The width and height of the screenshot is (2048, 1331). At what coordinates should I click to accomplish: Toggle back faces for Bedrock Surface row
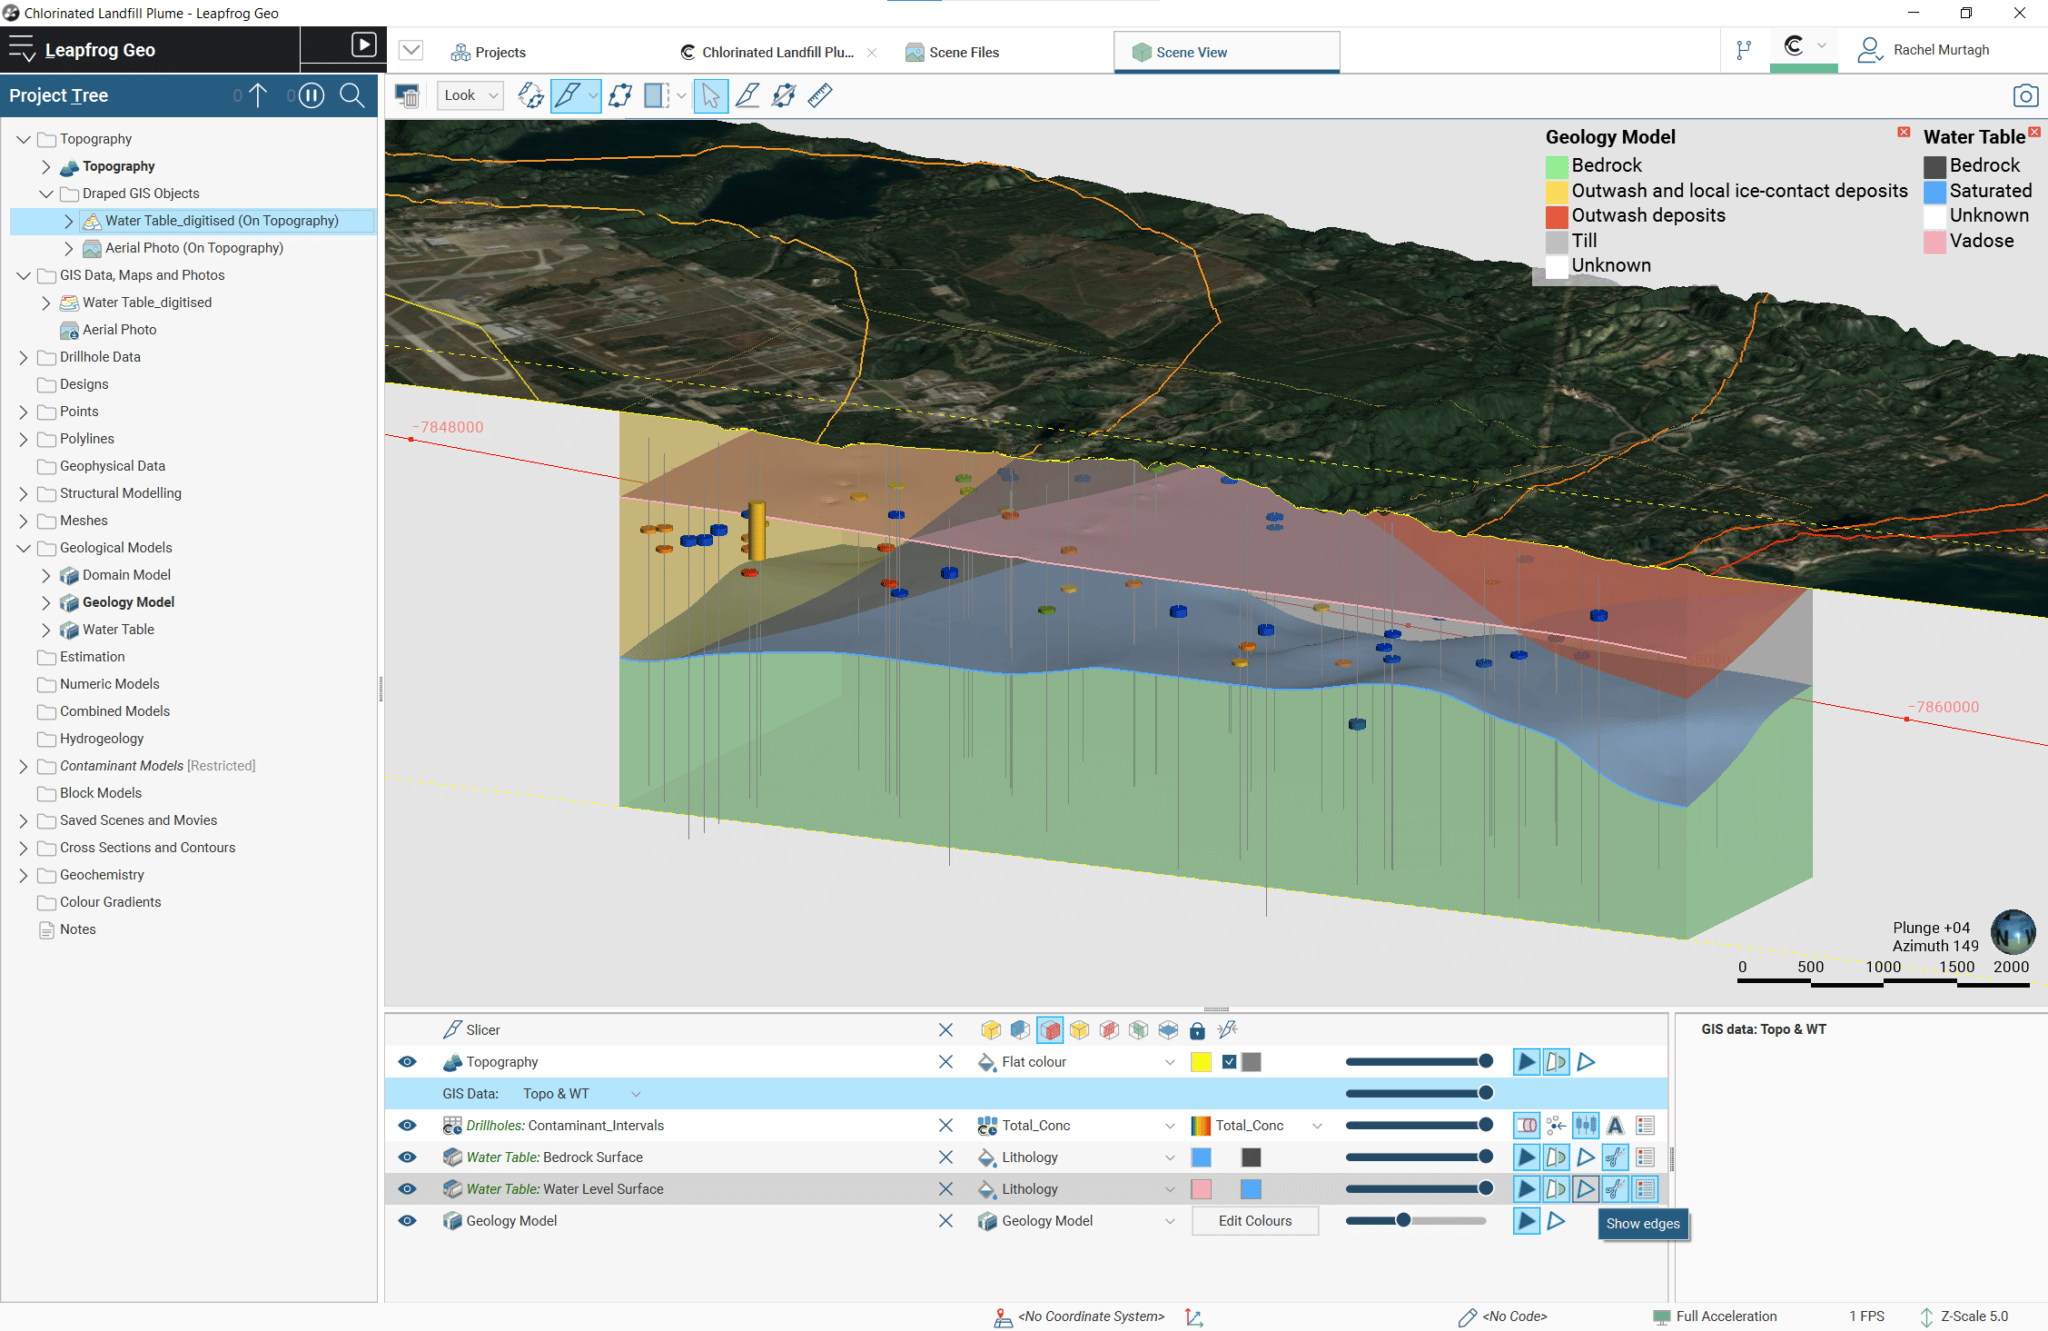[1556, 1158]
